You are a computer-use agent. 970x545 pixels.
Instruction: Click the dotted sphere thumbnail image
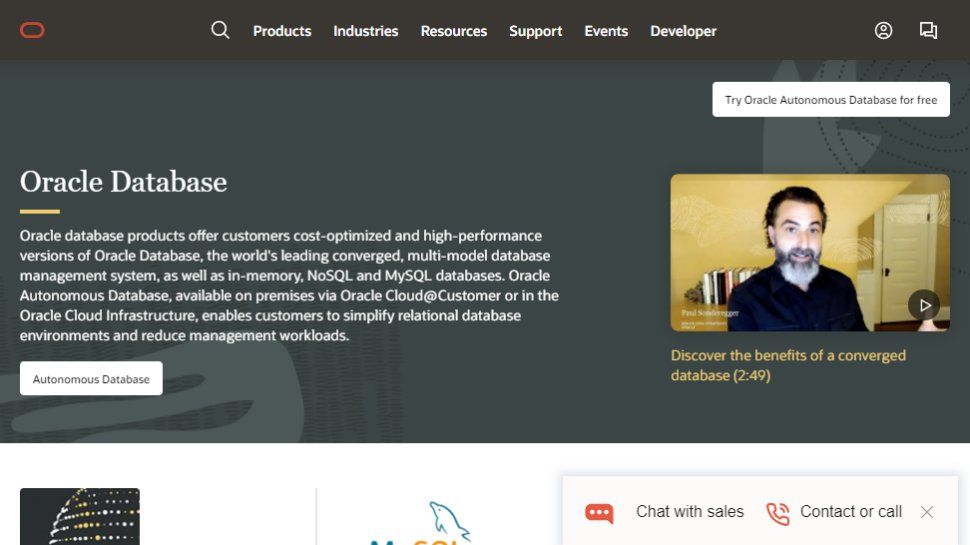tap(80, 517)
